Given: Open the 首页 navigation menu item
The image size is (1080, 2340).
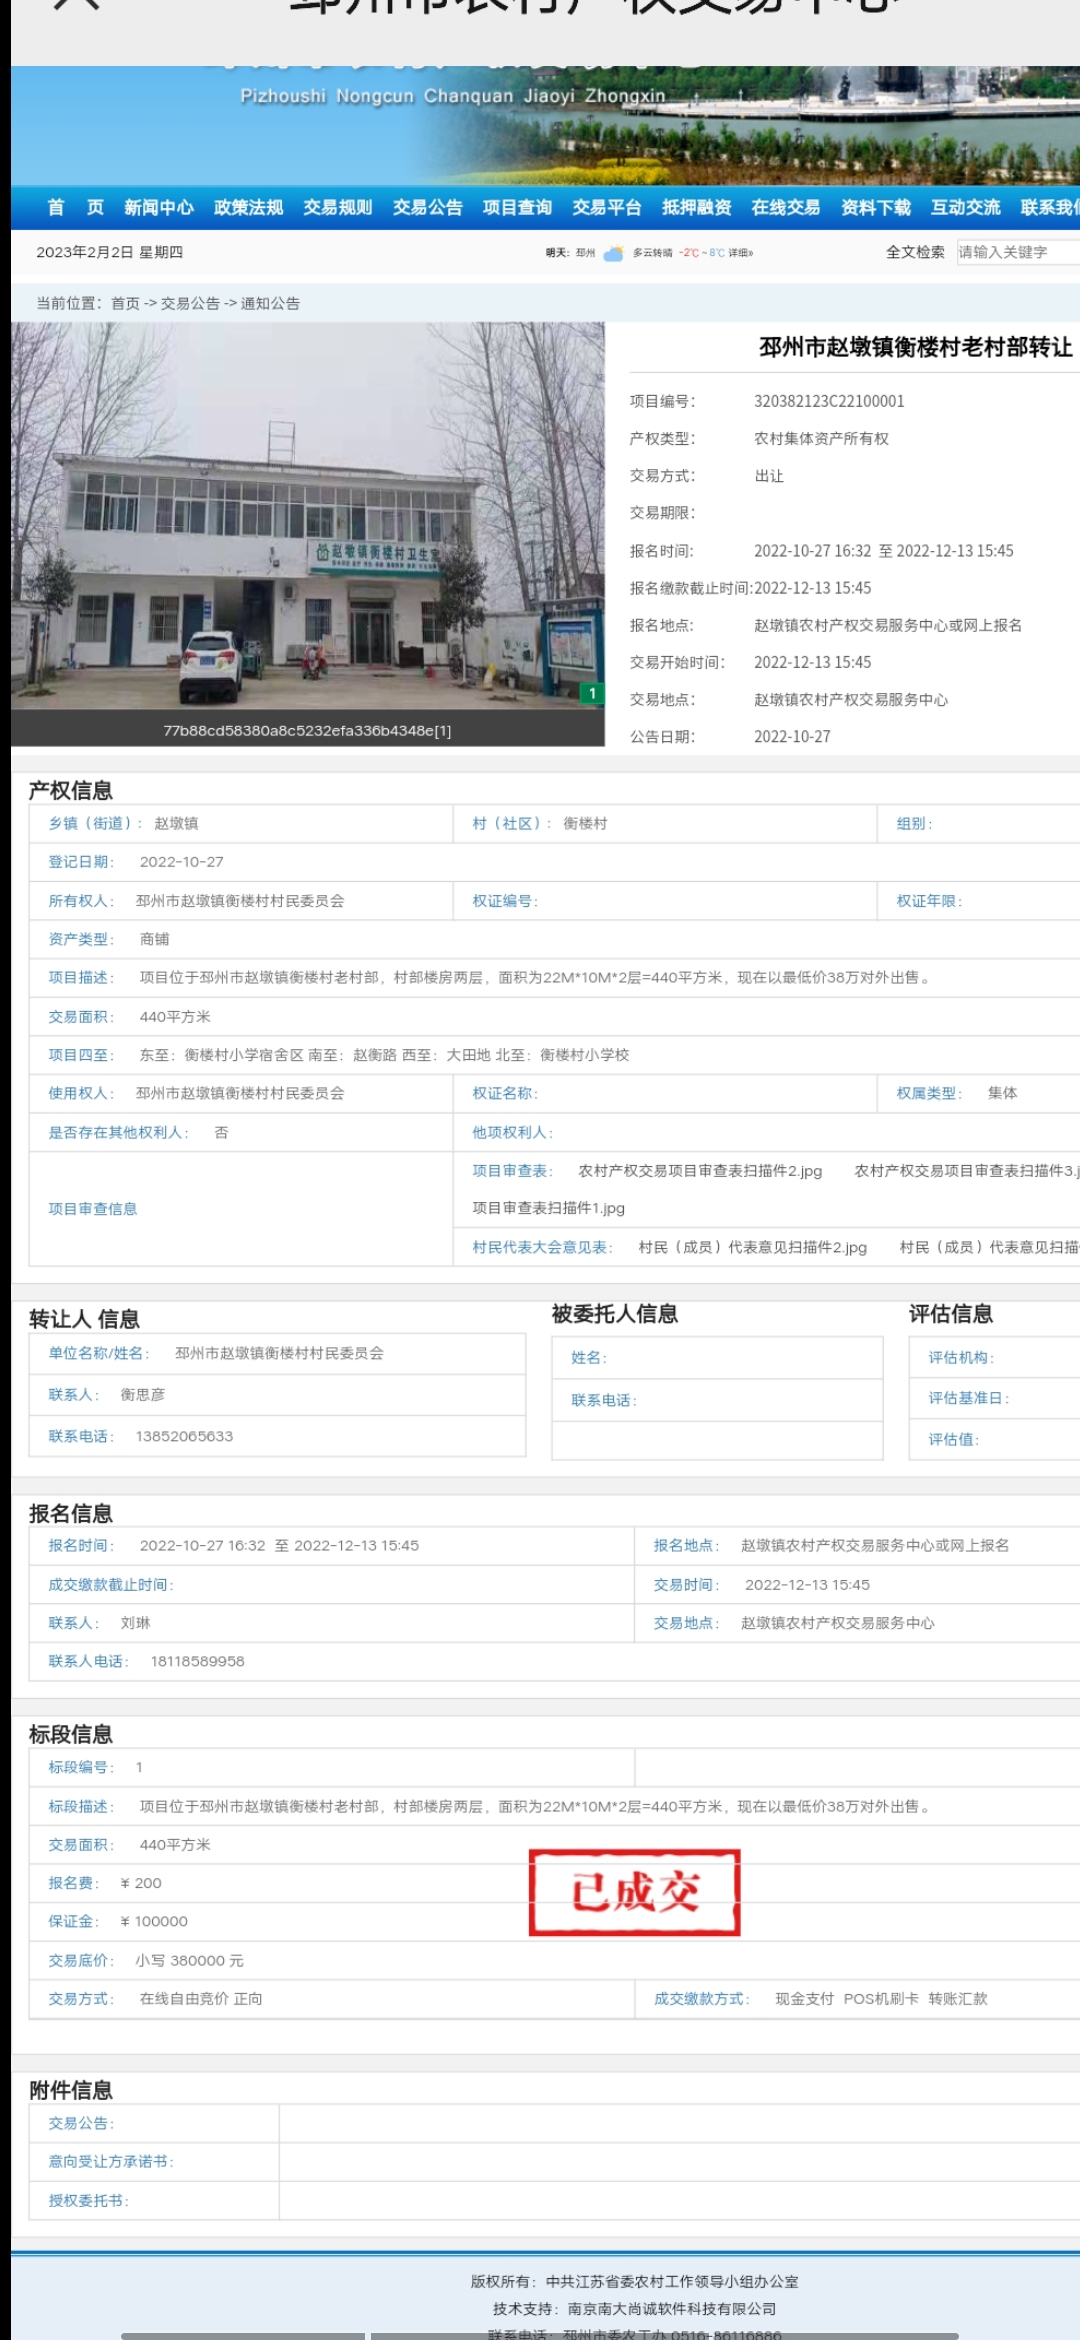Looking at the screenshot, I should point(75,207).
